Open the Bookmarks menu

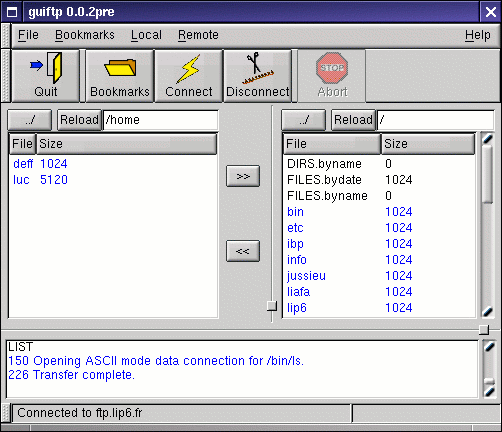tap(85, 35)
